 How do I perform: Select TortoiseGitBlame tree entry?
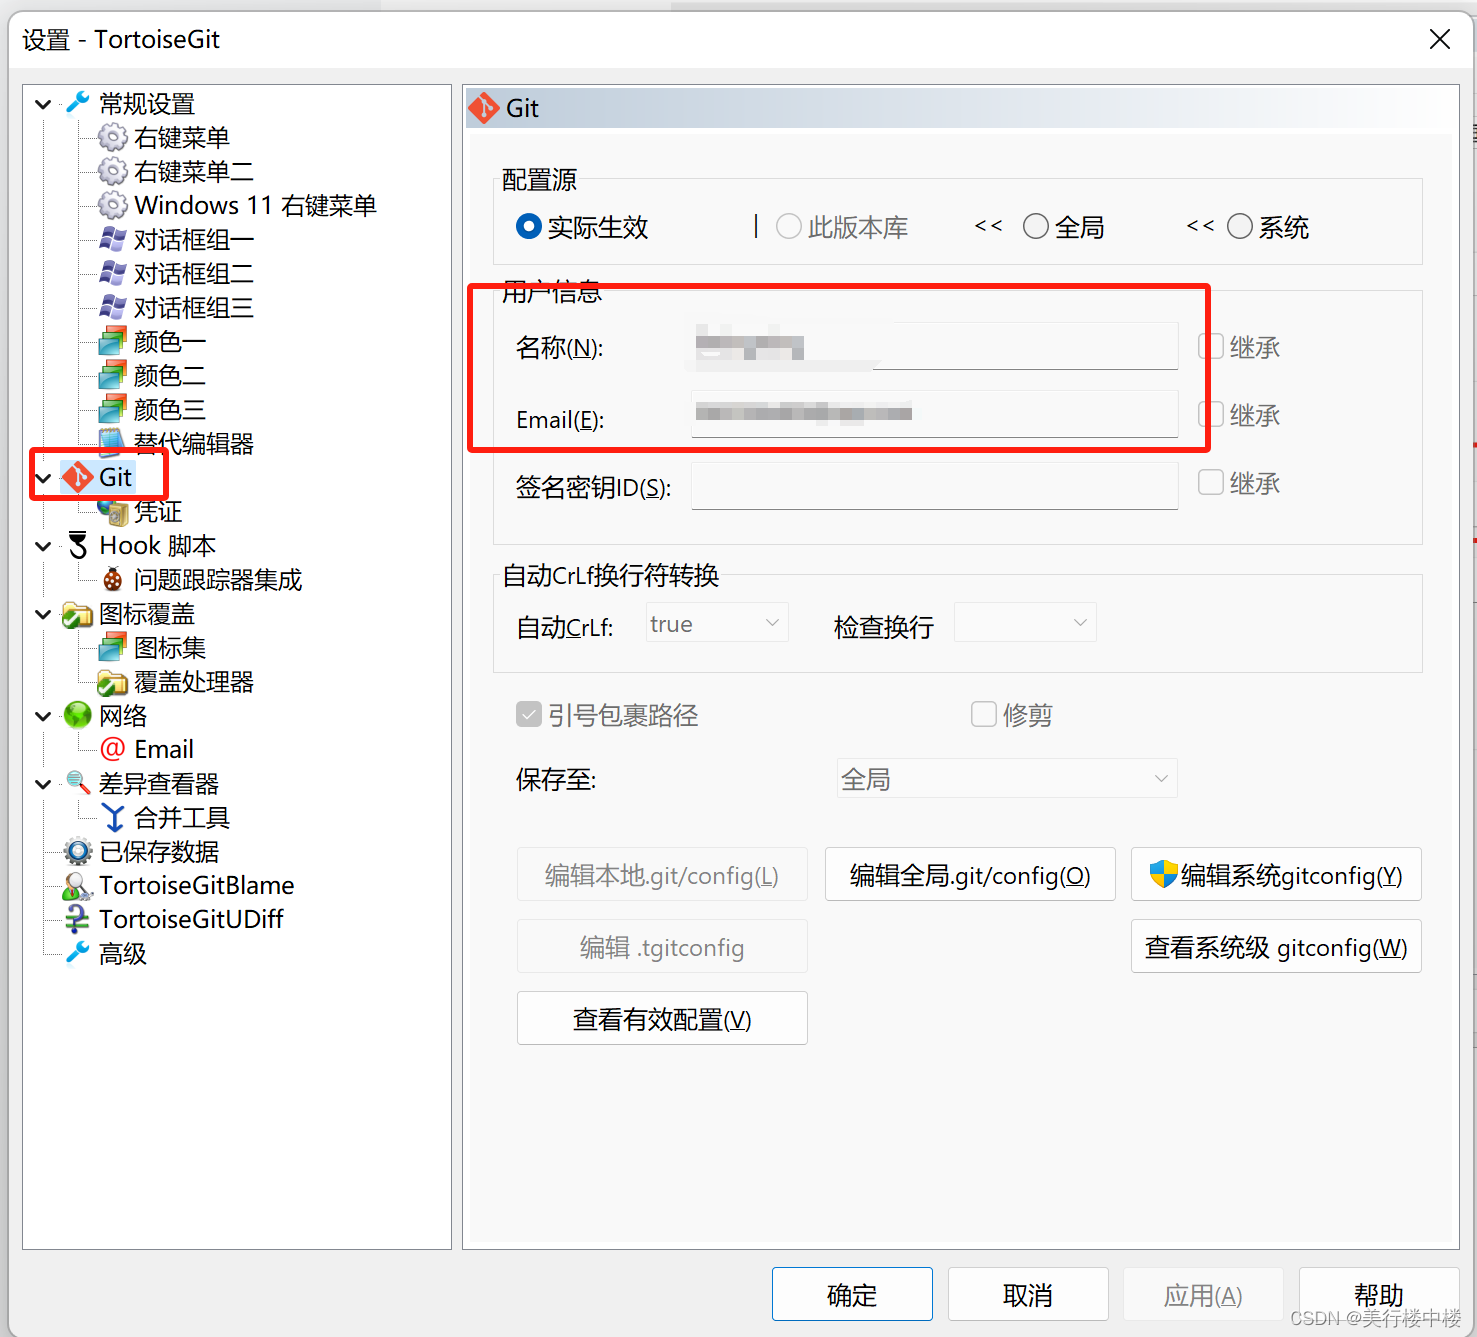[196, 885]
